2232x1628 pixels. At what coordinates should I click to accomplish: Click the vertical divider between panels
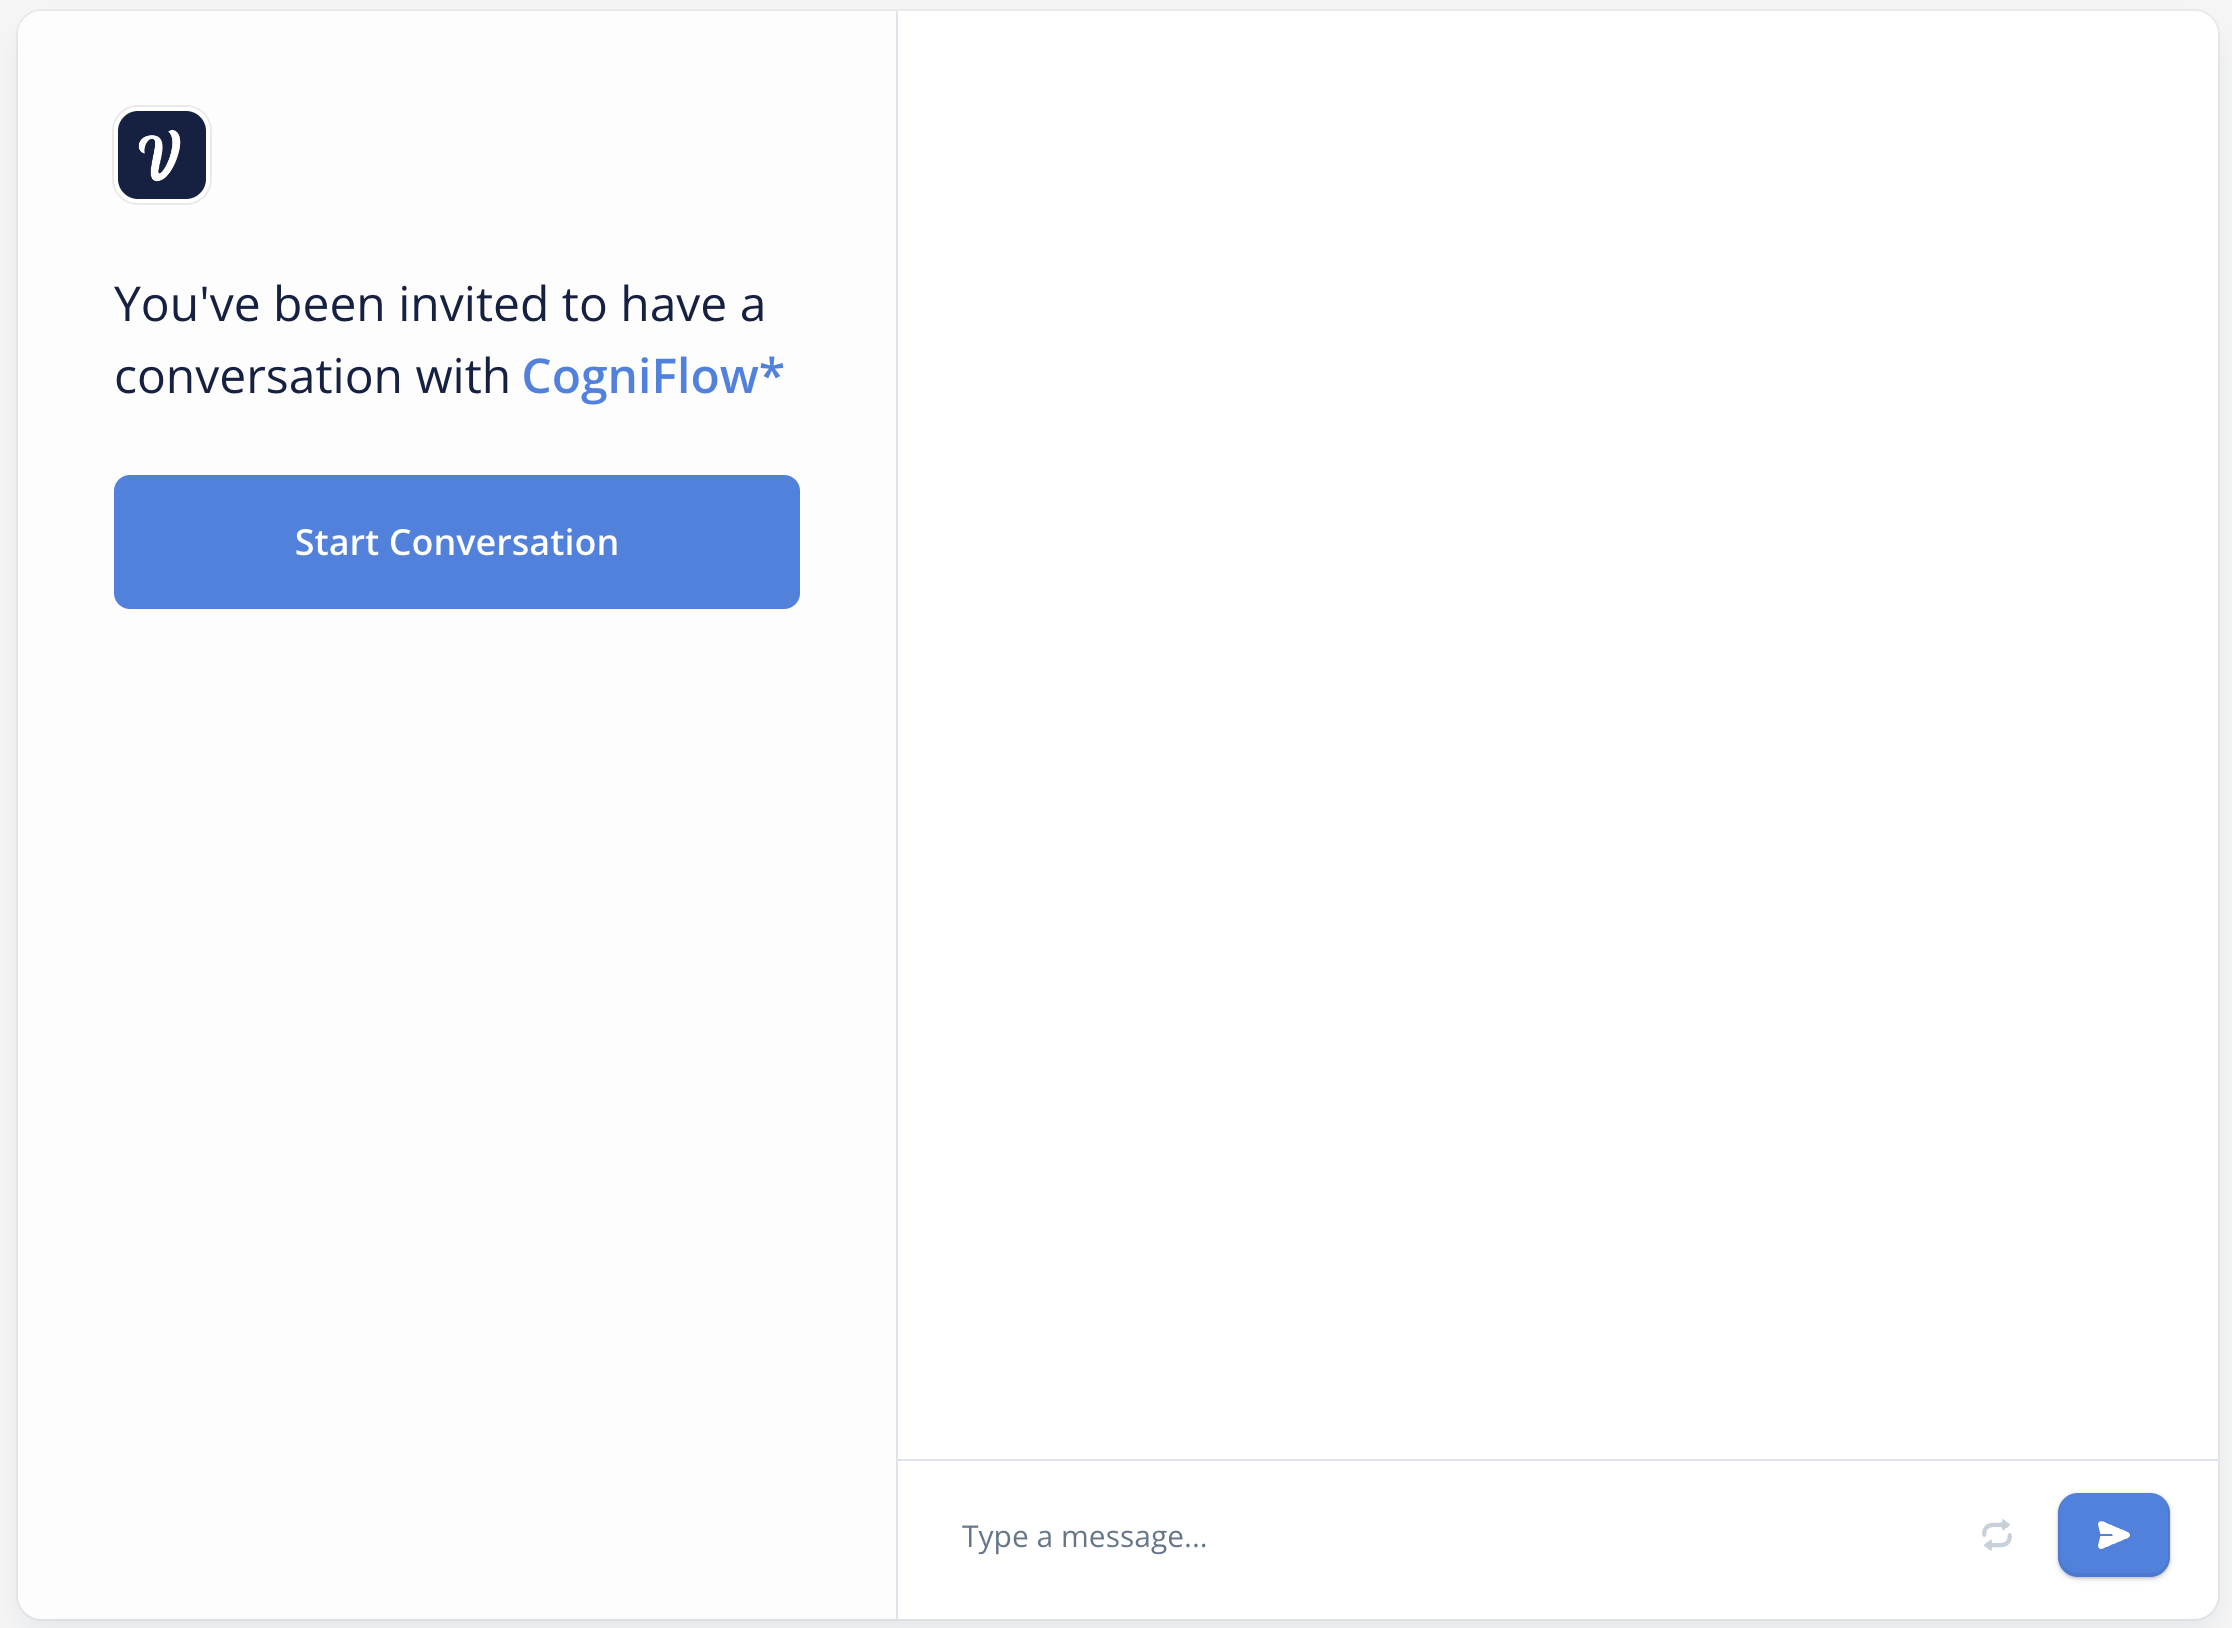coord(897,814)
